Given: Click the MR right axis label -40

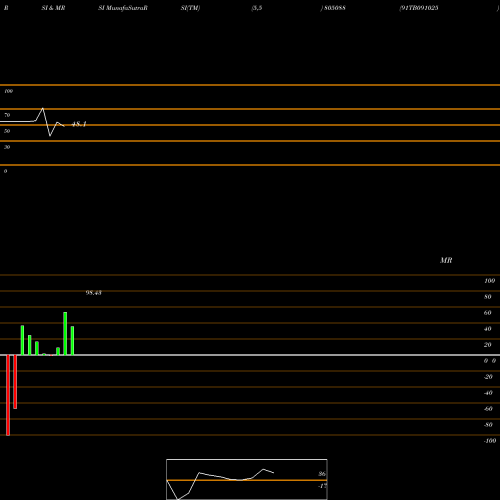Looking at the screenshot, I should 488,393.
